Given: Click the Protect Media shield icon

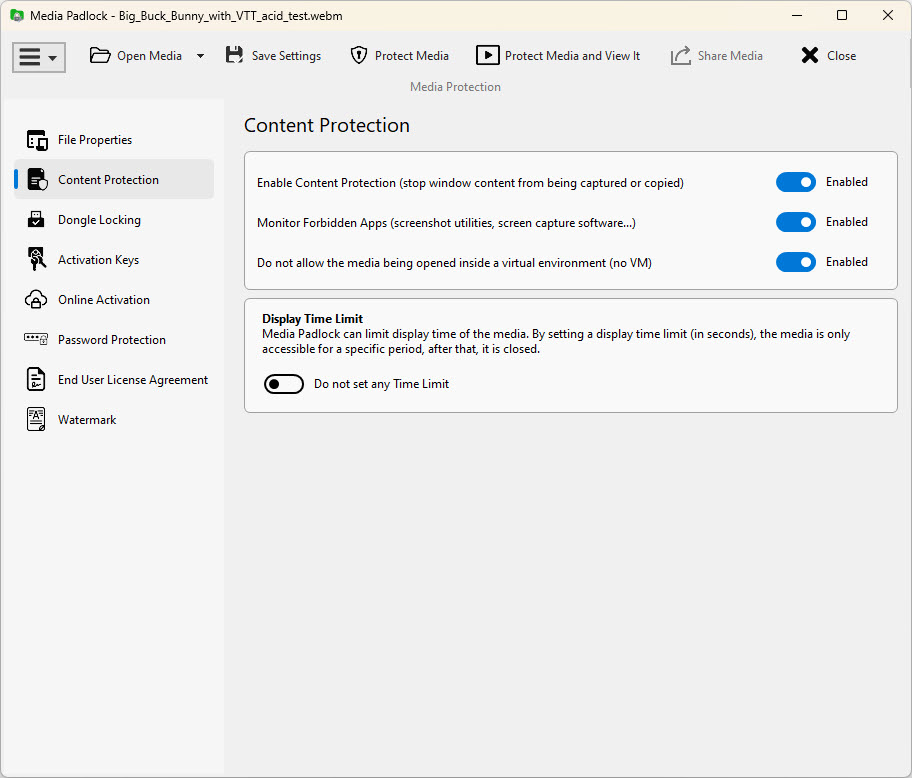Looking at the screenshot, I should (359, 56).
